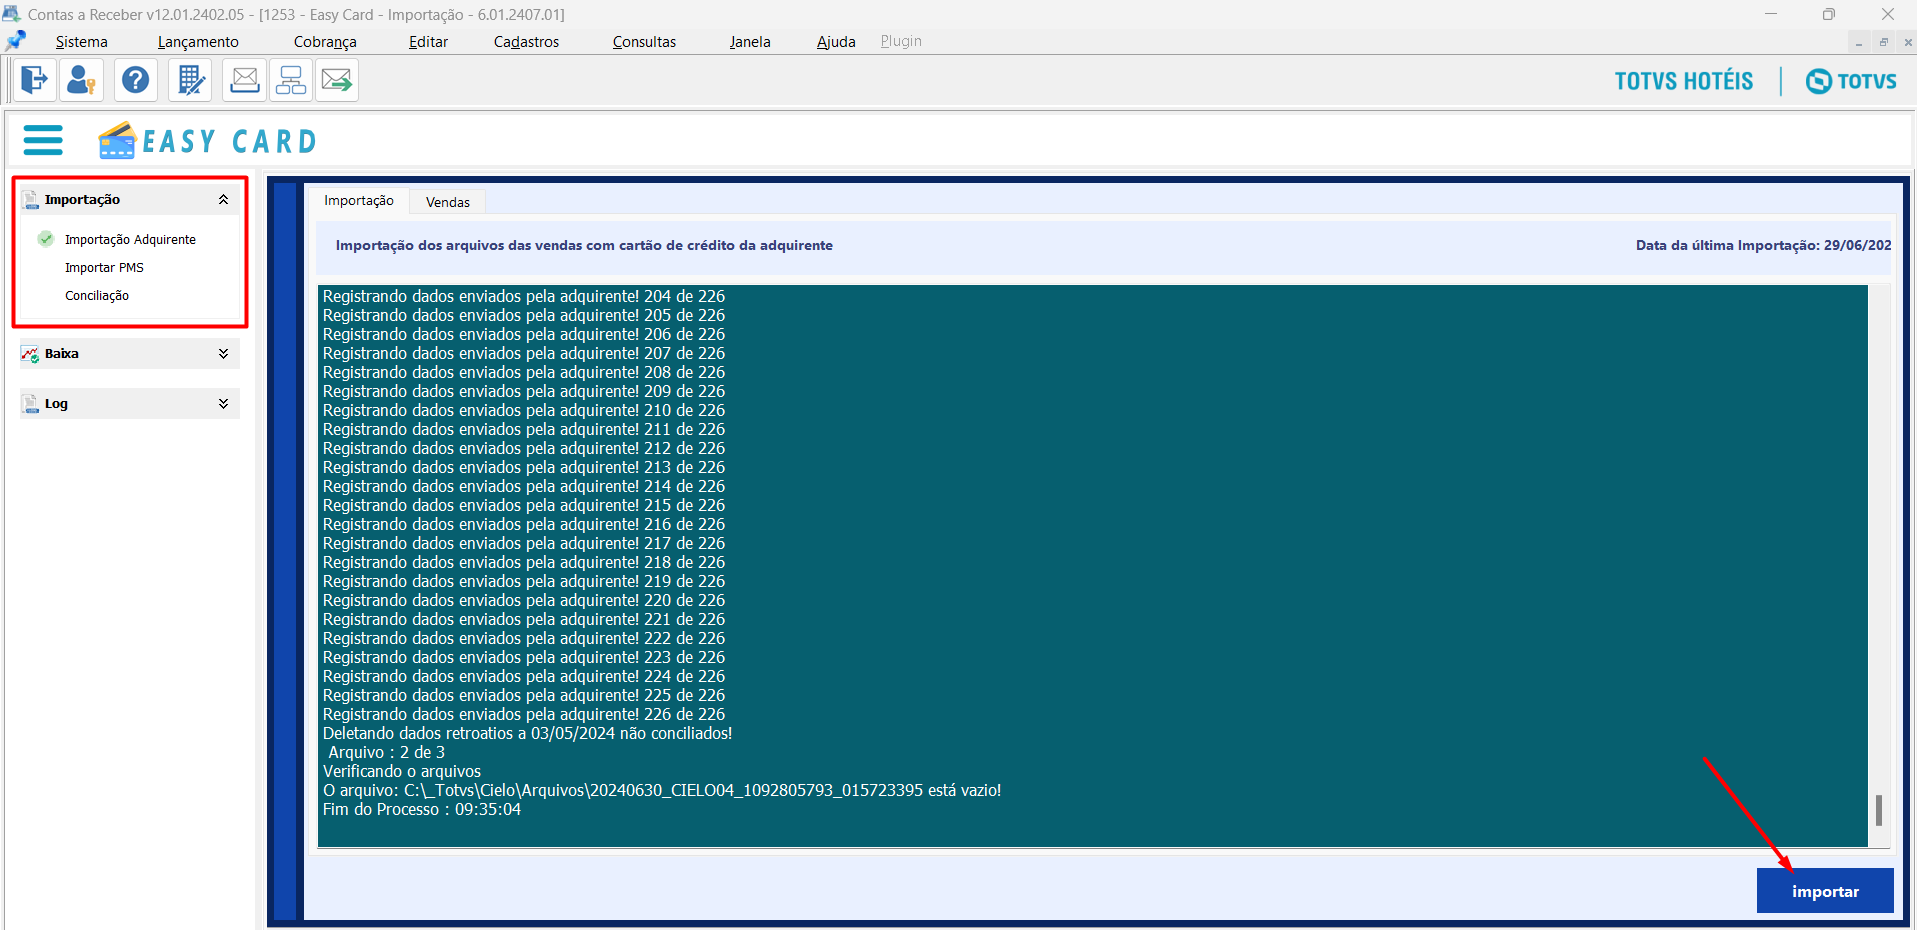This screenshot has height=930, width=1917.
Task: Open the Janela menu
Action: coord(750,42)
